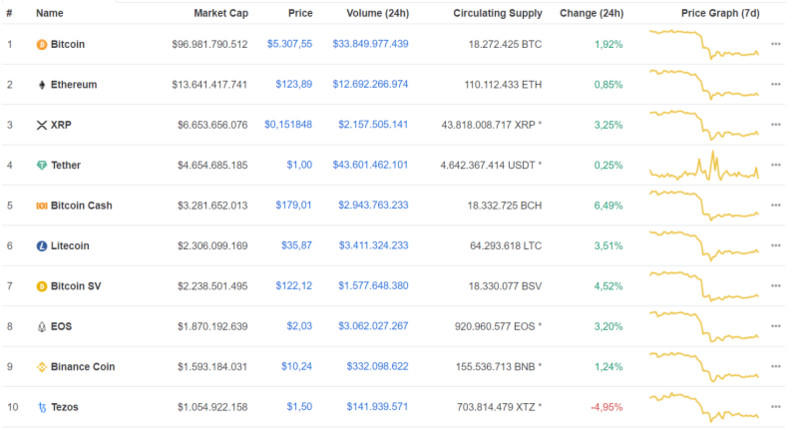Image resolution: width=798 pixels, height=430 pixels.
Task: Open Ethereum 7-day price graph
Action: [704, 85]
